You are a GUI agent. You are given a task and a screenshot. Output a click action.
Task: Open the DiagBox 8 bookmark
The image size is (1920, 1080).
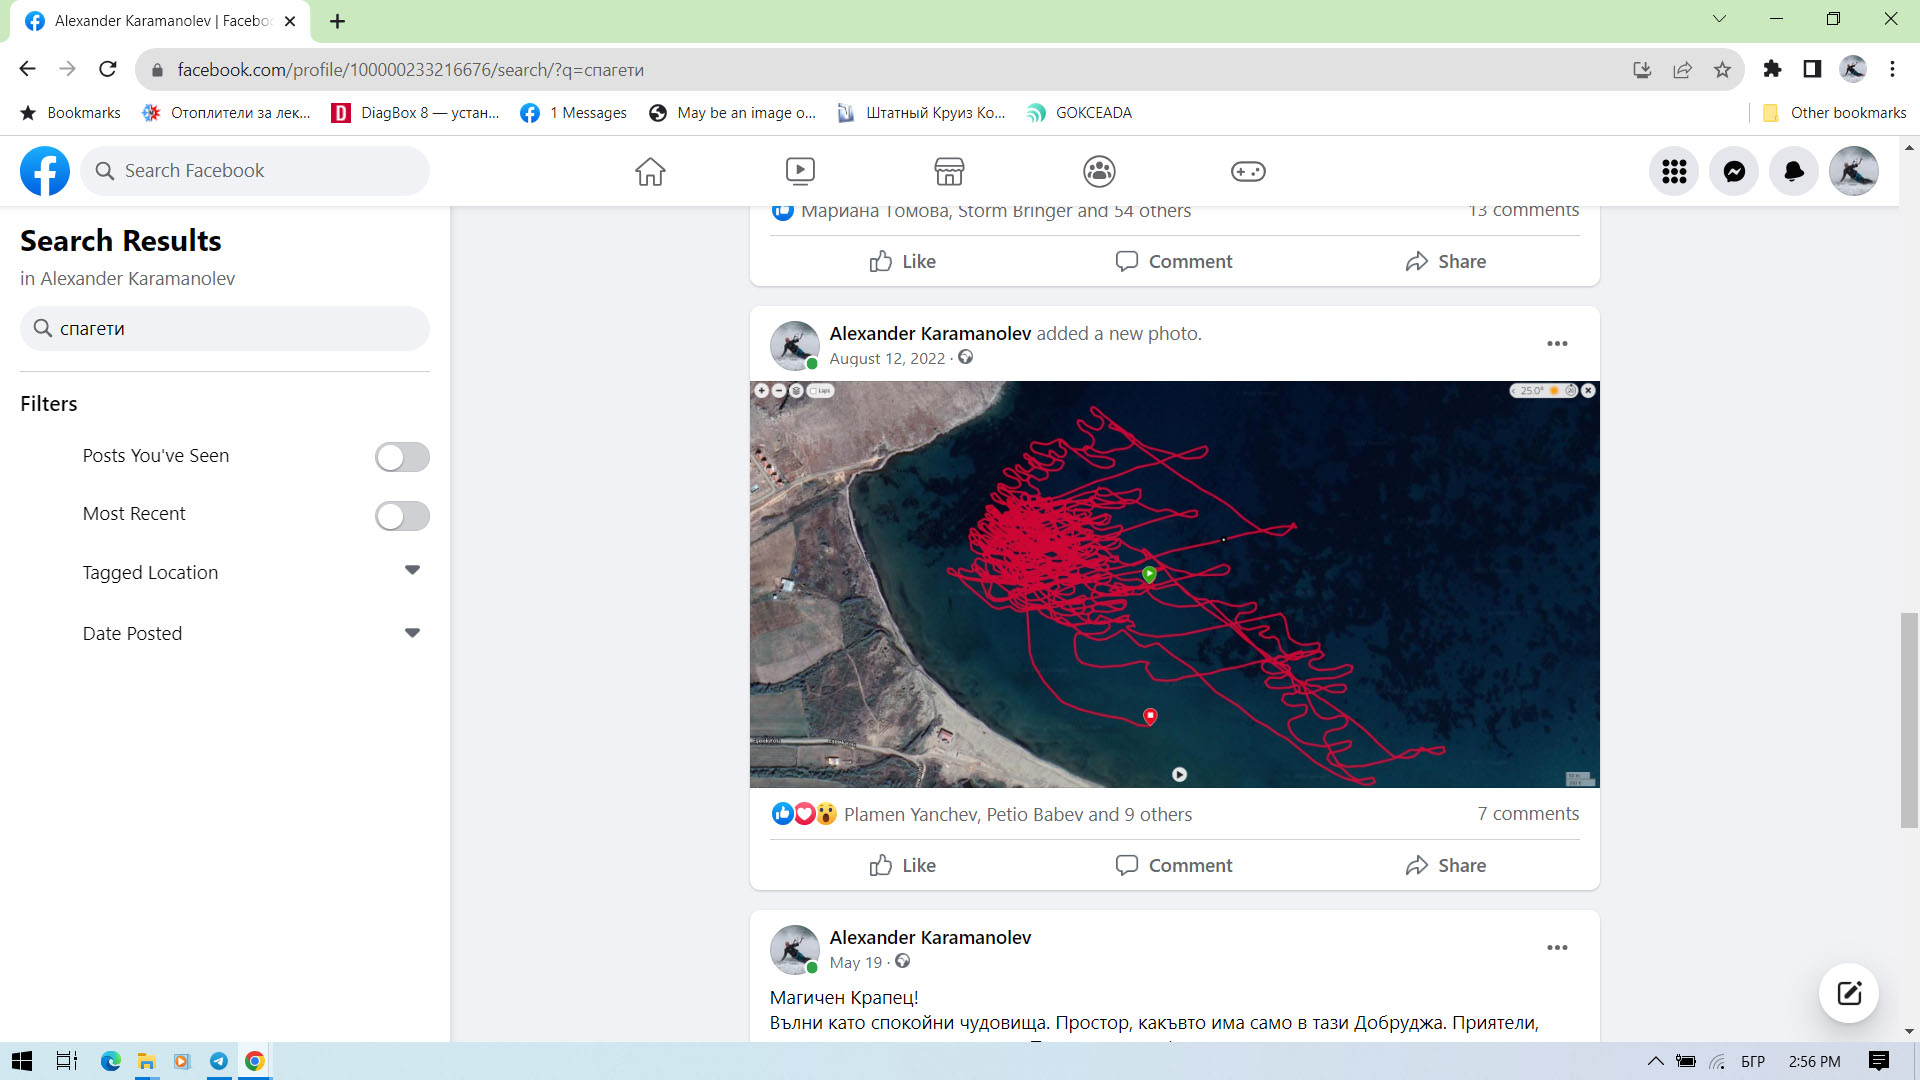pos(416,113)
